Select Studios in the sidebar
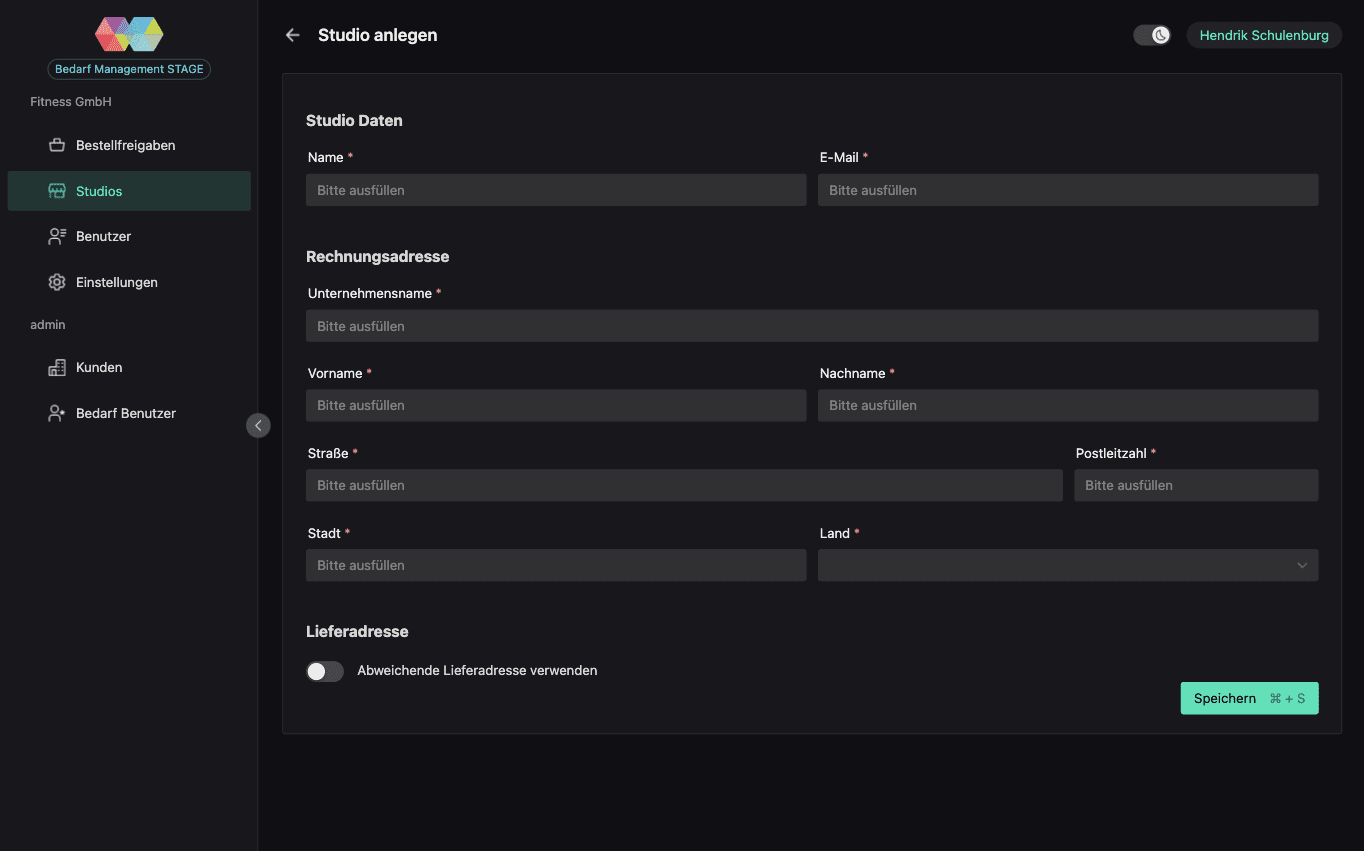 [x=129, y=191]
